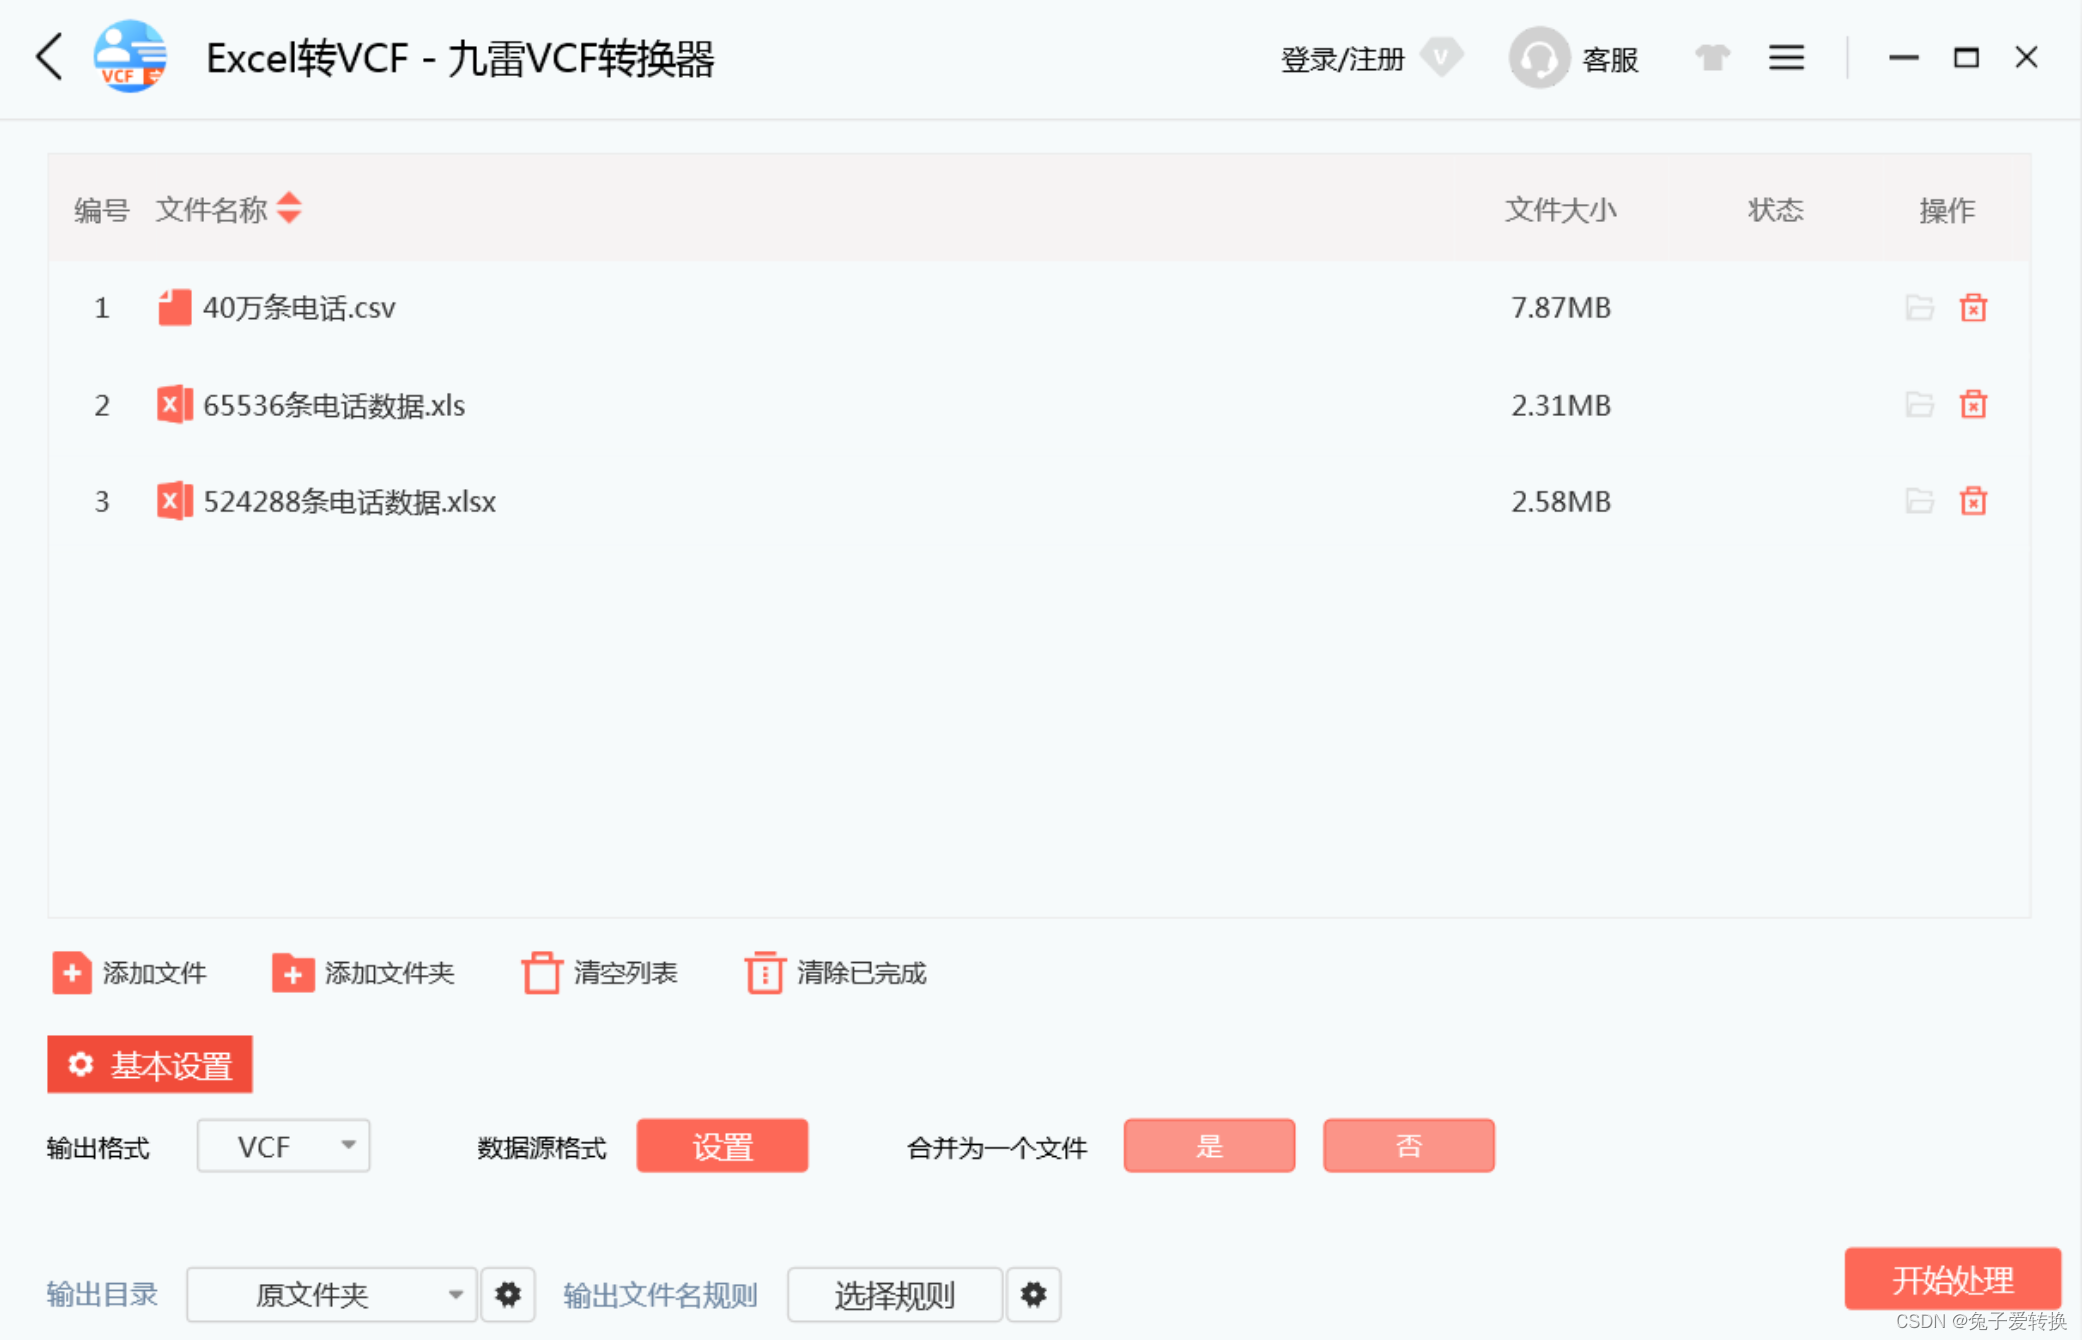Select the 基本设置 tab

[150, 1065]
